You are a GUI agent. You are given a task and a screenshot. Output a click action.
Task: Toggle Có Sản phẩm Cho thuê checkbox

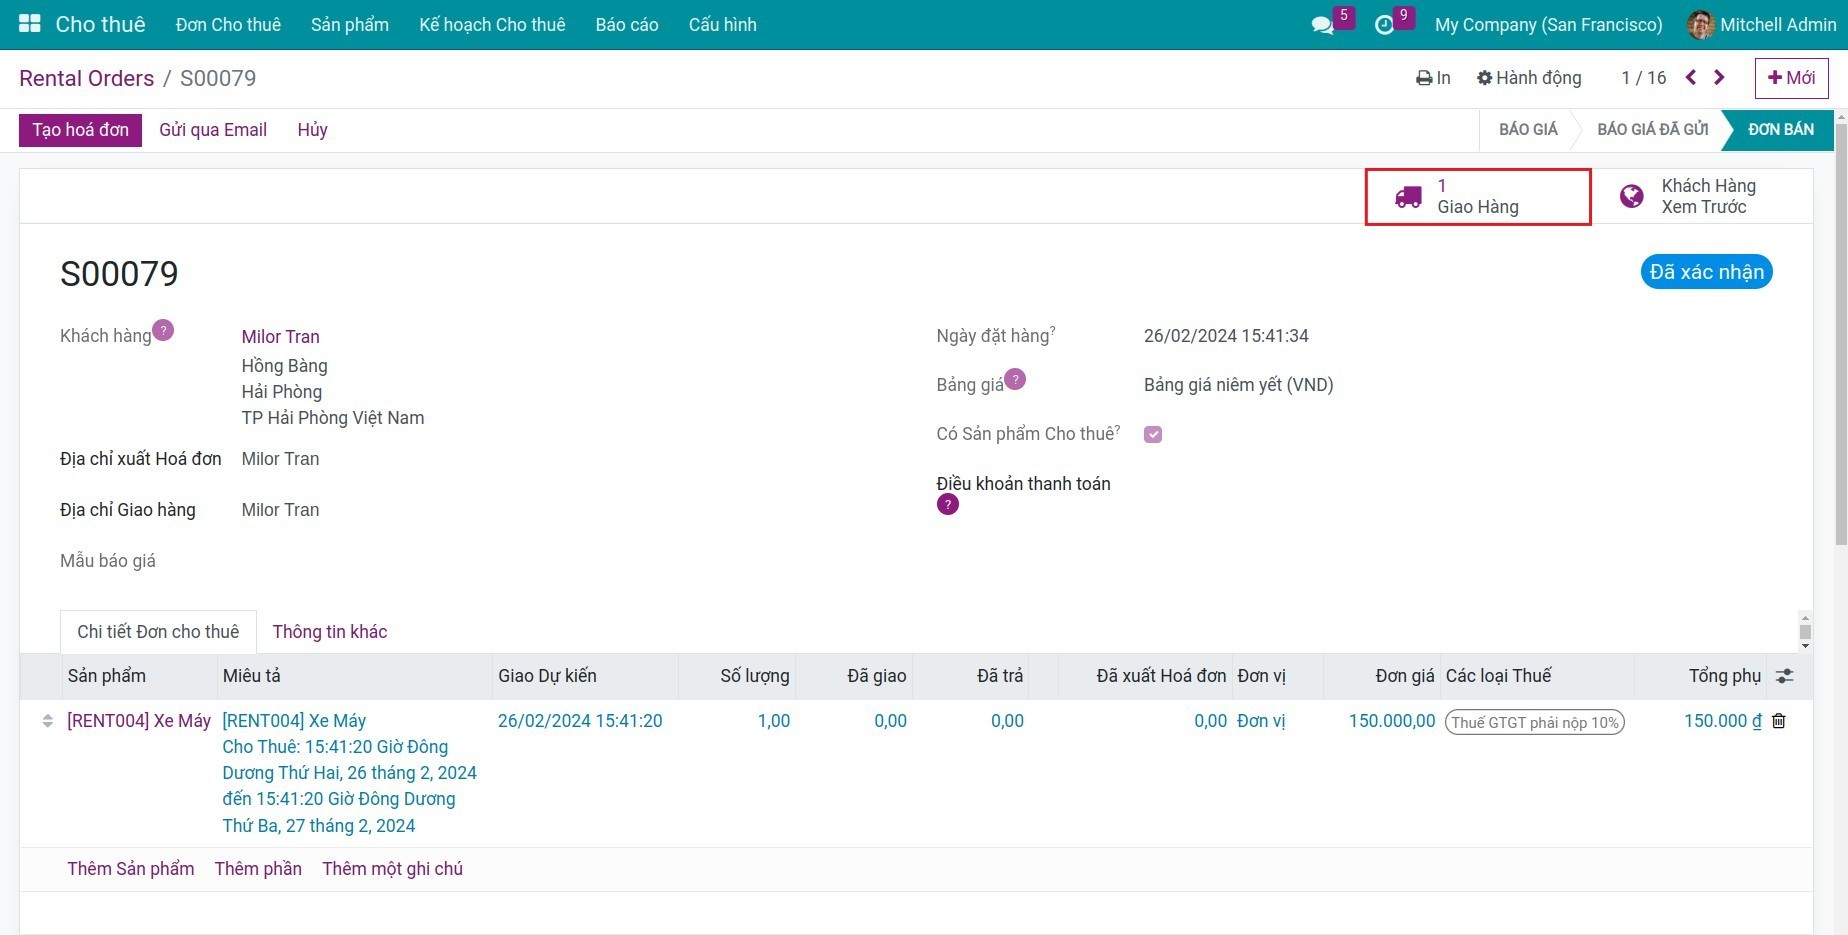tap(1153, 434)
